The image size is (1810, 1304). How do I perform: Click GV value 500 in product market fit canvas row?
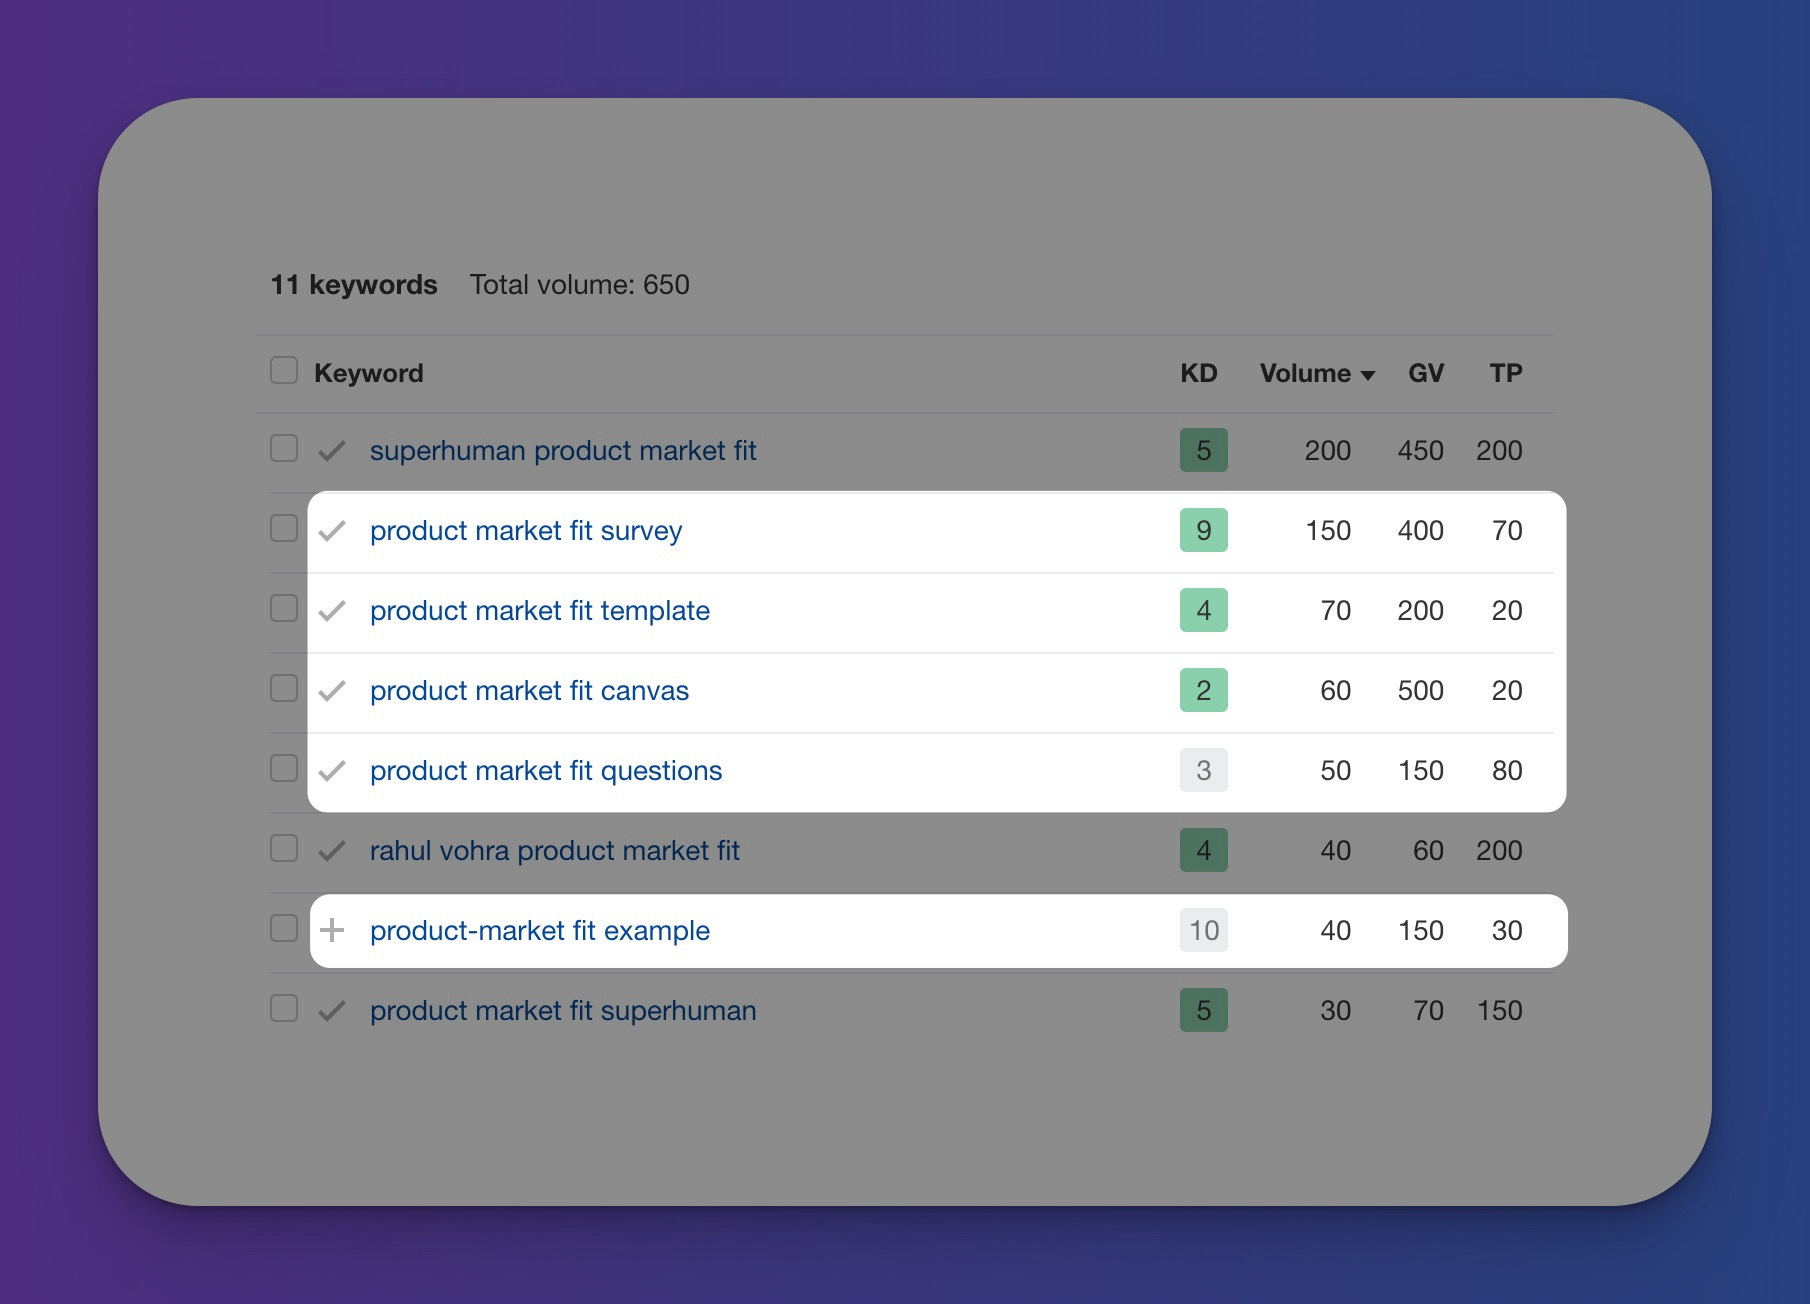click(x=1420, y=691)
